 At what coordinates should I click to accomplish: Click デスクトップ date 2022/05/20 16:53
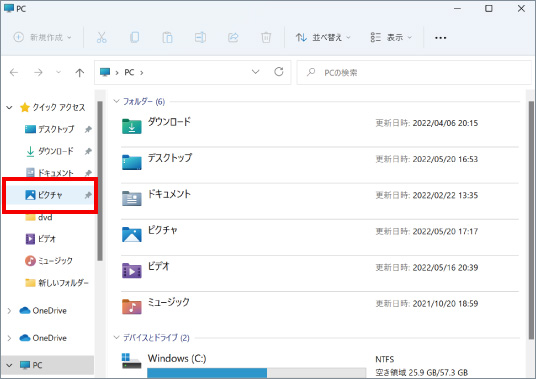pos(445,159)
